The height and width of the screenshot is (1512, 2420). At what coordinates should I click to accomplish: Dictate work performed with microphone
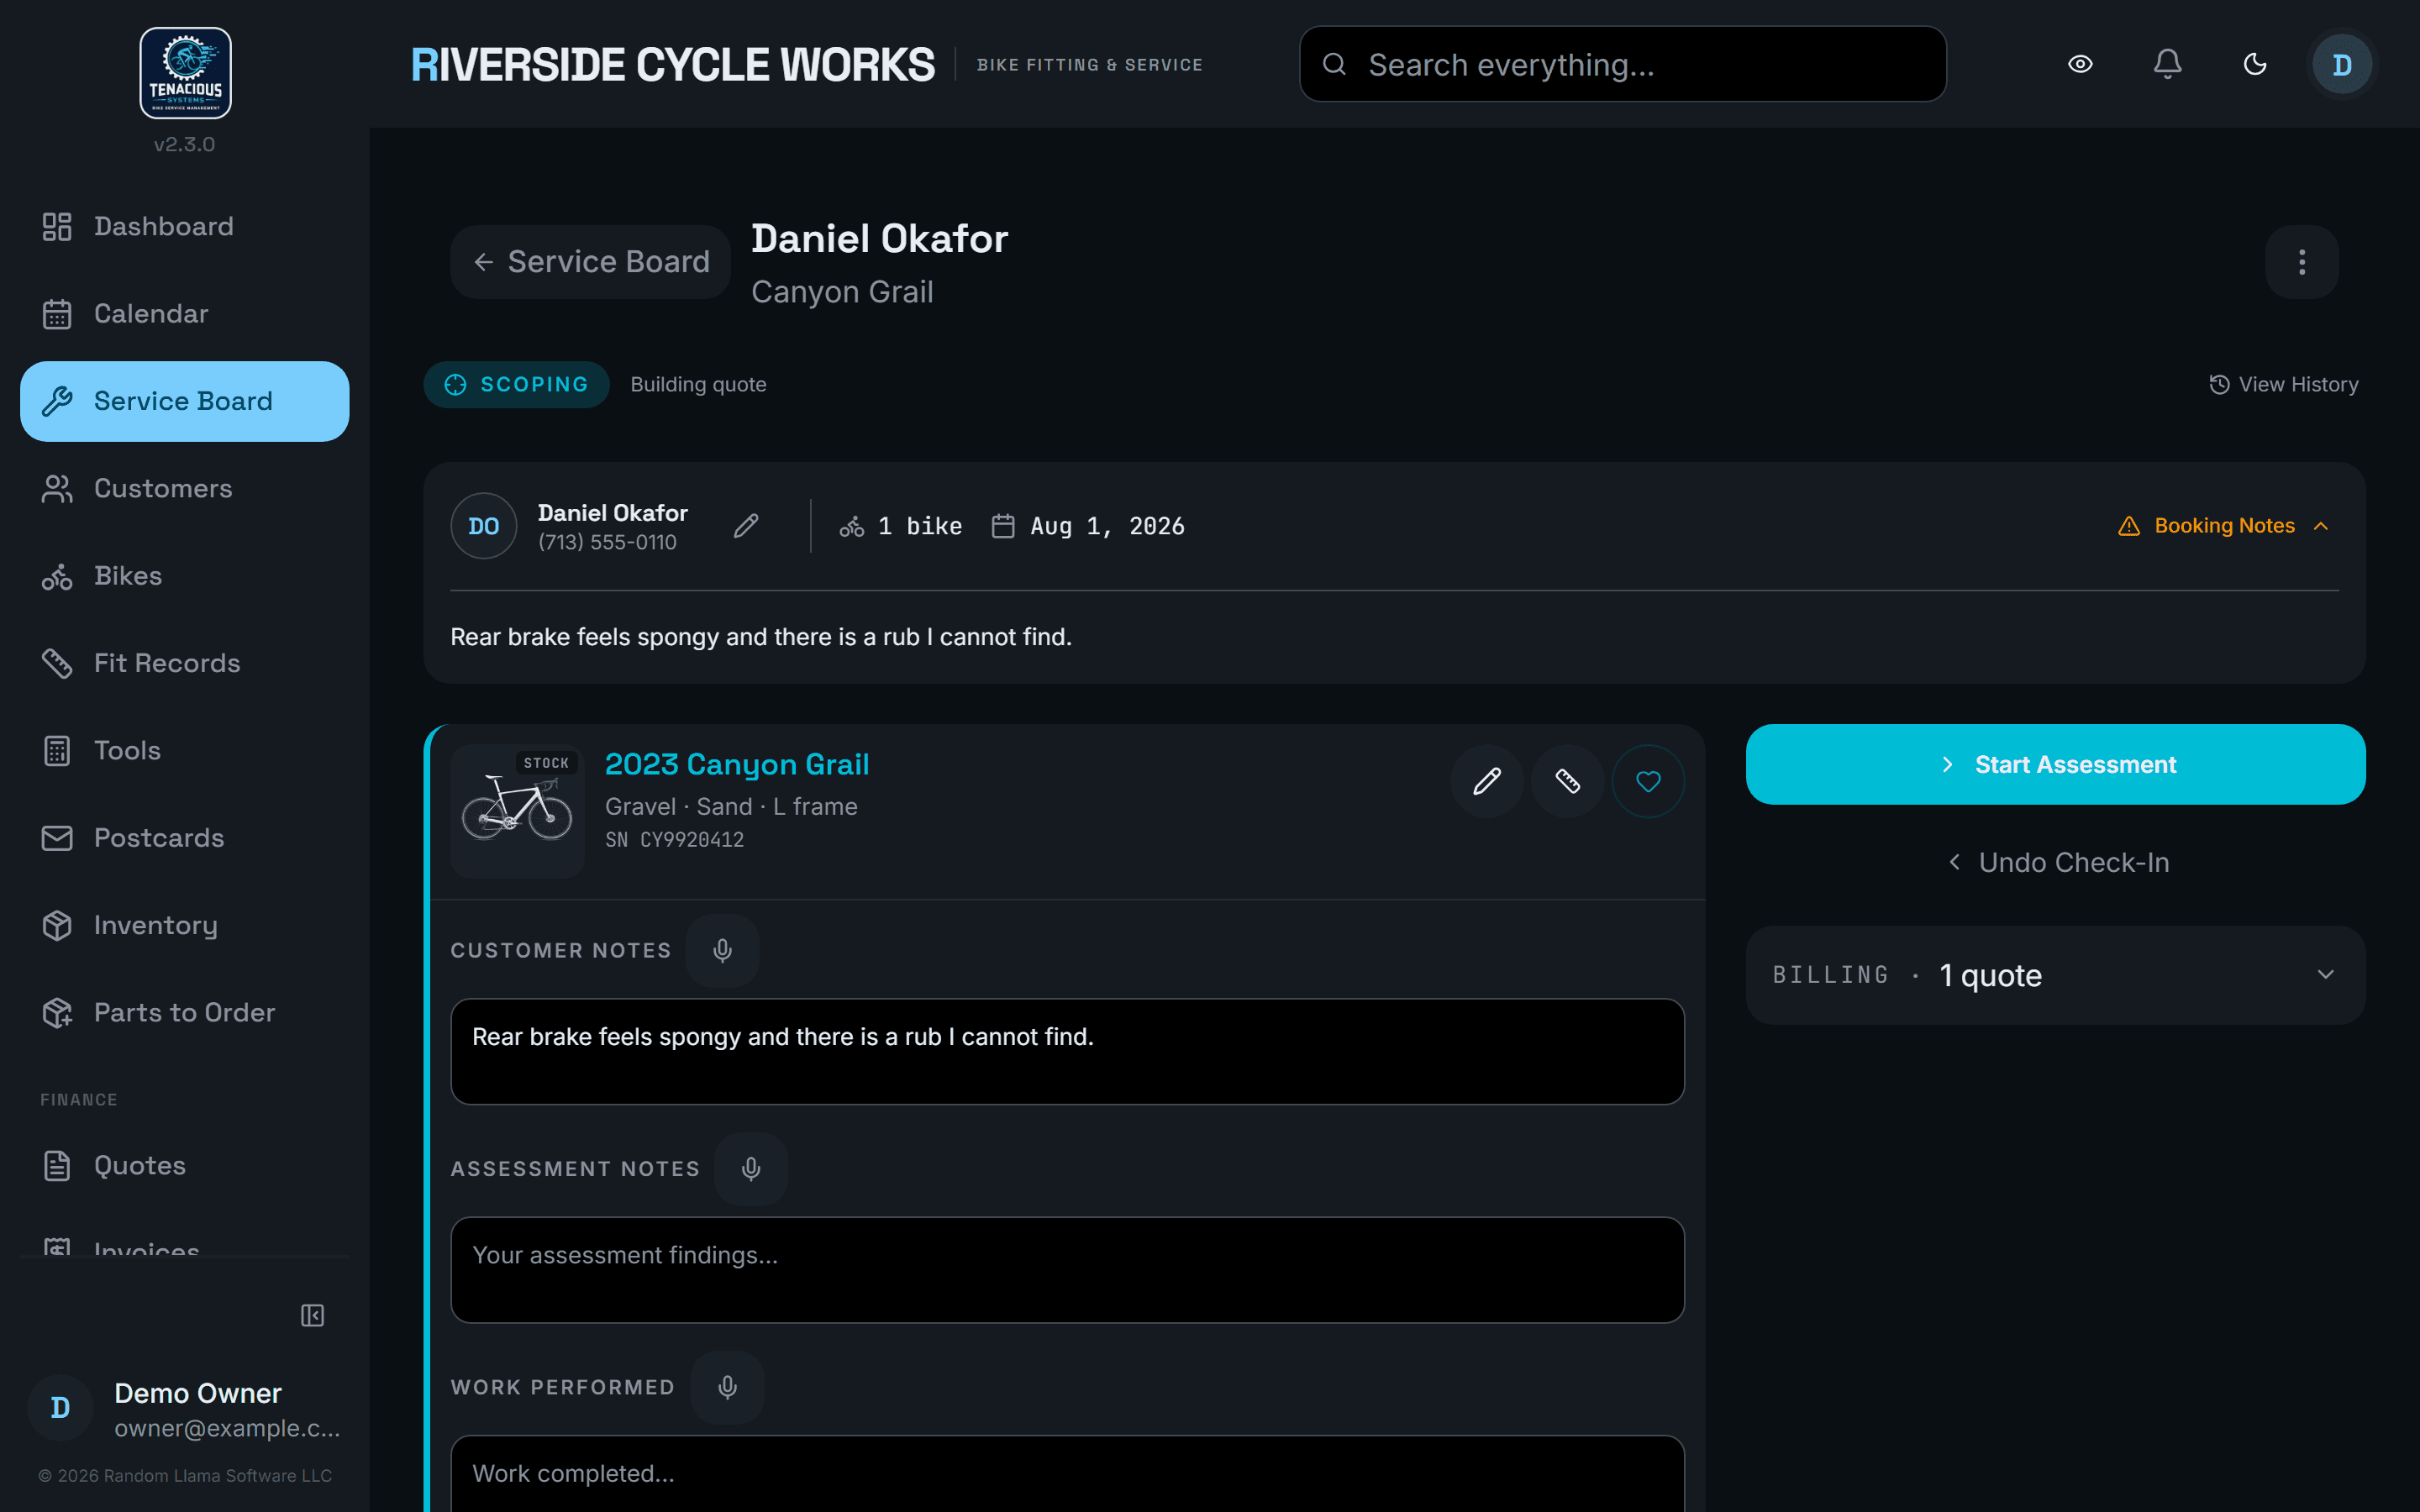pyautogui.click(x=727, y=1387)
